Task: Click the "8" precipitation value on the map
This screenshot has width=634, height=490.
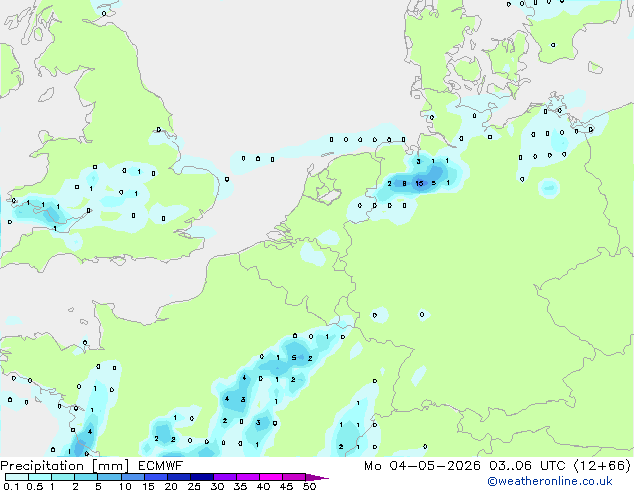Action: click(404, 184)
